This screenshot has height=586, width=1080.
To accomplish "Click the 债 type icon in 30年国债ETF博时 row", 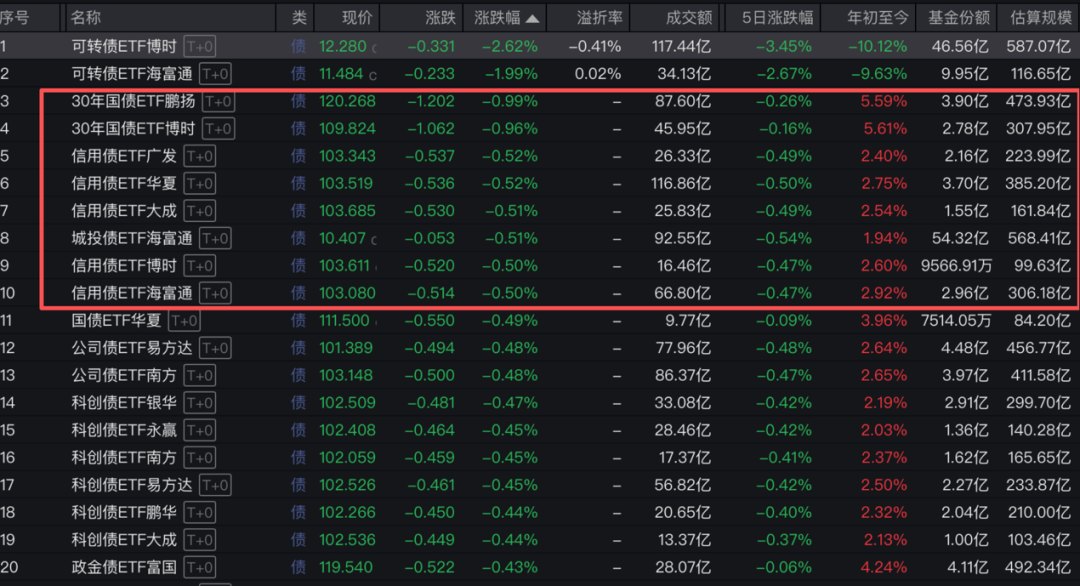I will [x=298, y=129].
